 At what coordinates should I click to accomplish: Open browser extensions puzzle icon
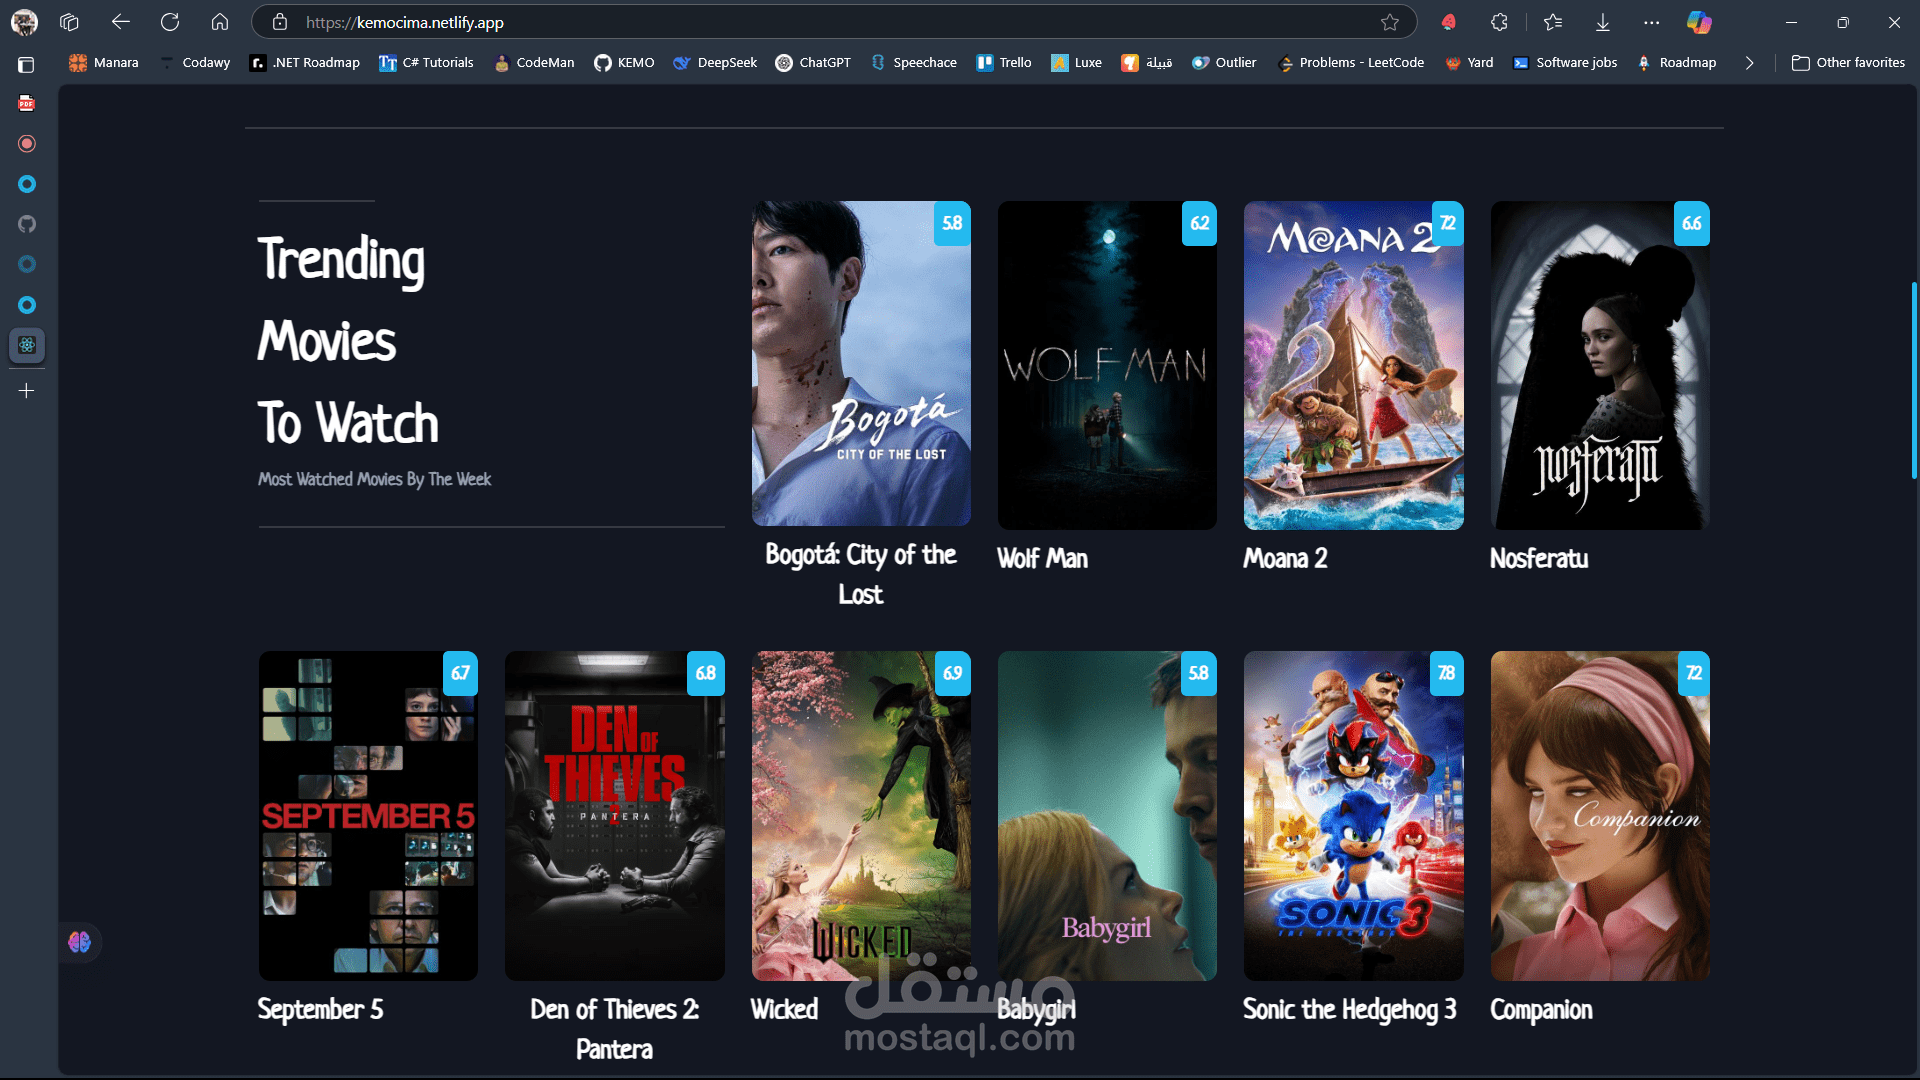(x=1499, y=22)
